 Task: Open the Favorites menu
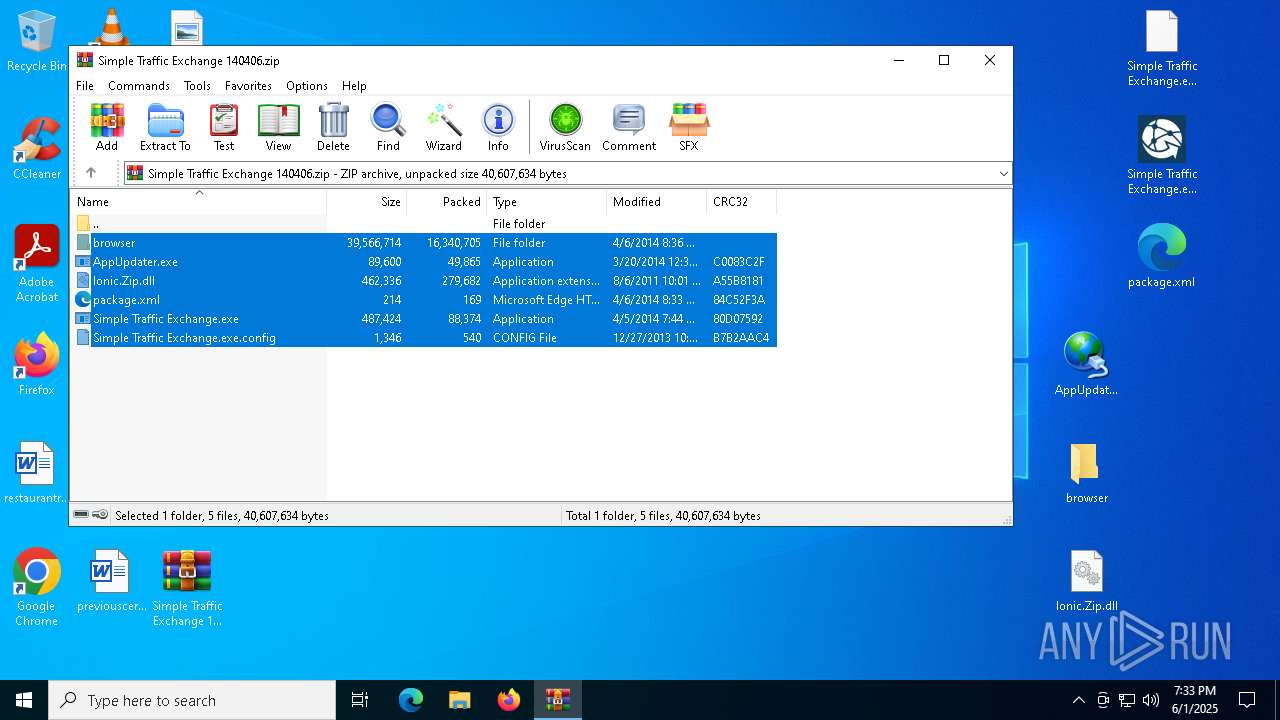pos(248,86)
